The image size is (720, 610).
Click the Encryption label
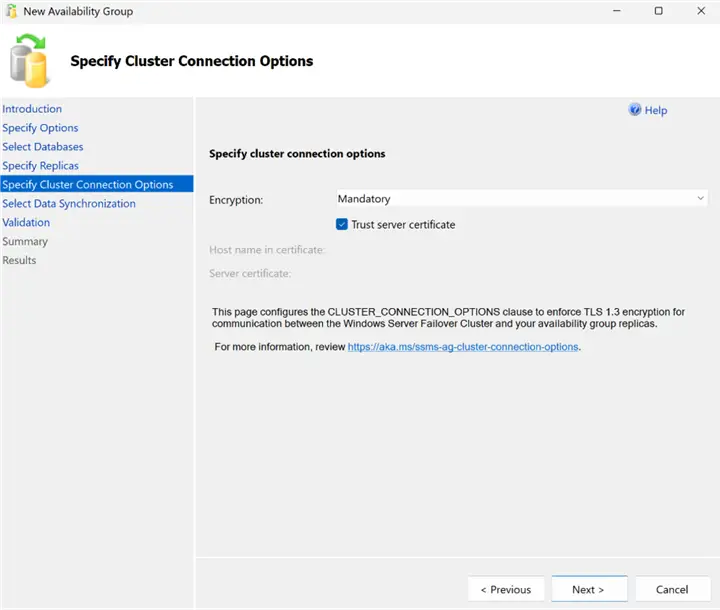click(x=236, y=200)
